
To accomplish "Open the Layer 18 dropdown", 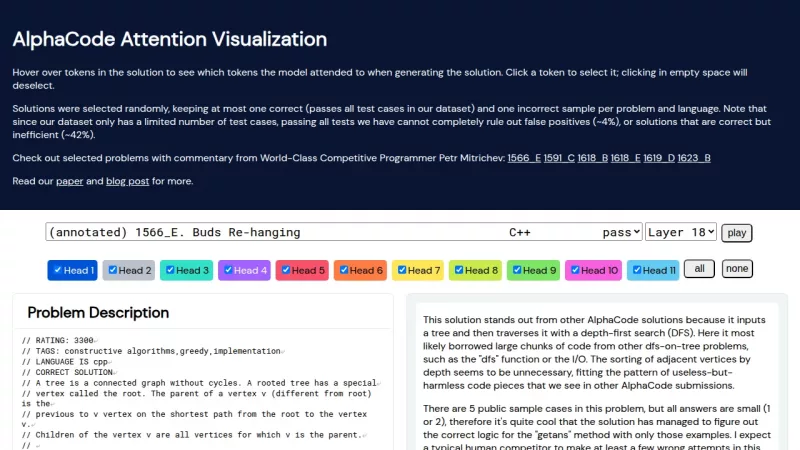I will [x=681, y=232].
